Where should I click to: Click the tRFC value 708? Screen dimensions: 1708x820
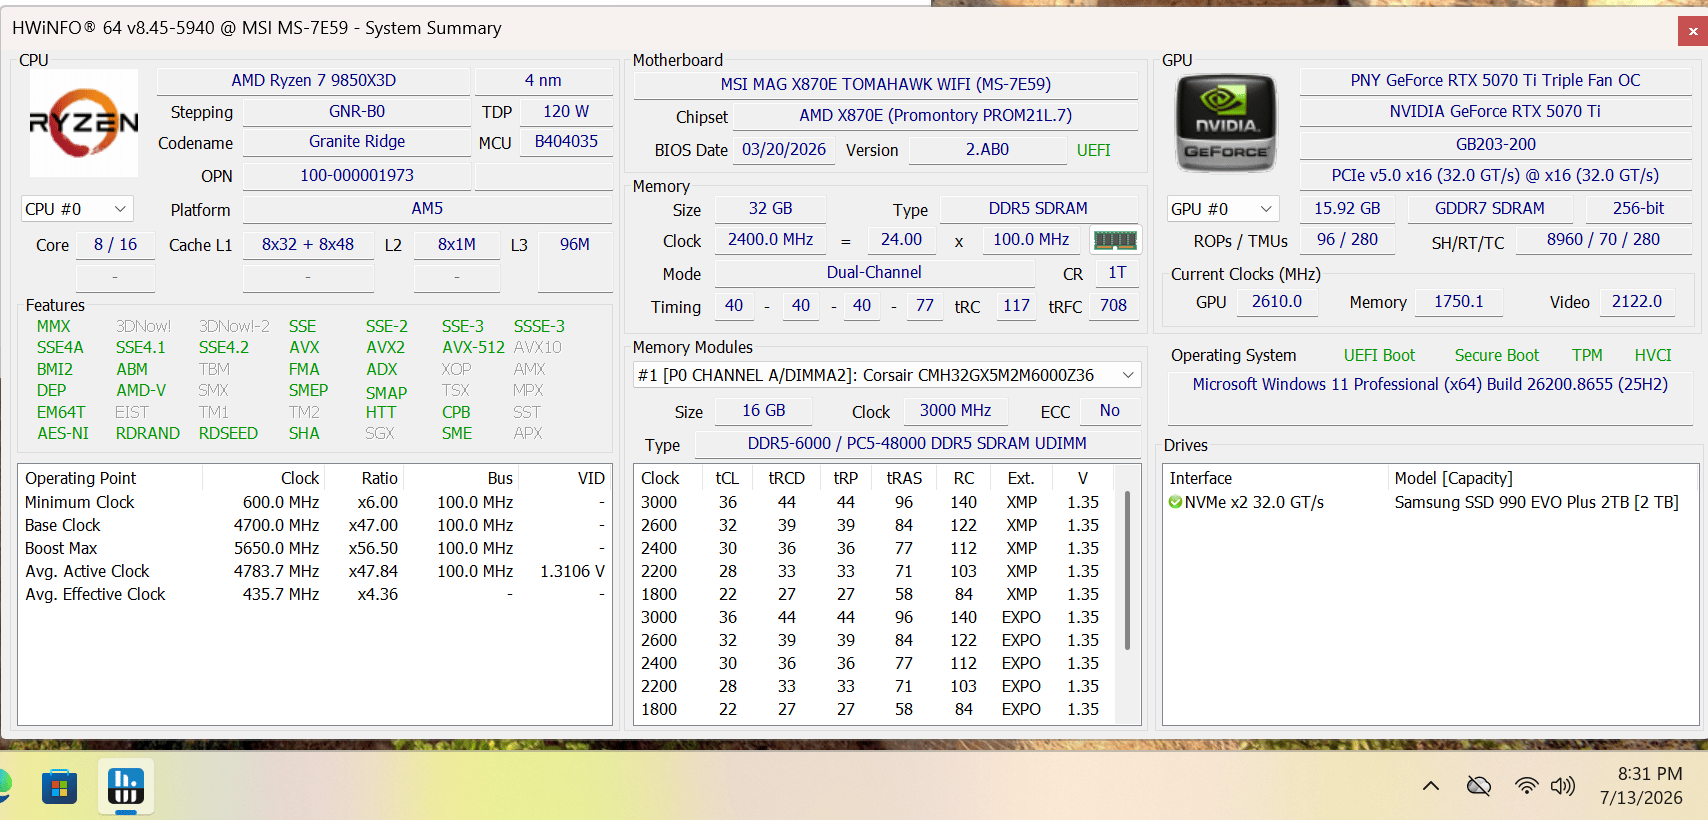point(1113,306)
